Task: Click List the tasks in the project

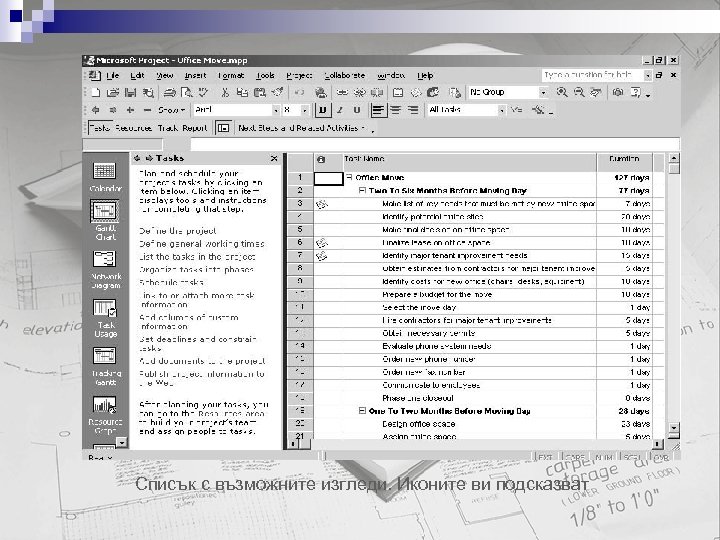Action: click(197, 257)
